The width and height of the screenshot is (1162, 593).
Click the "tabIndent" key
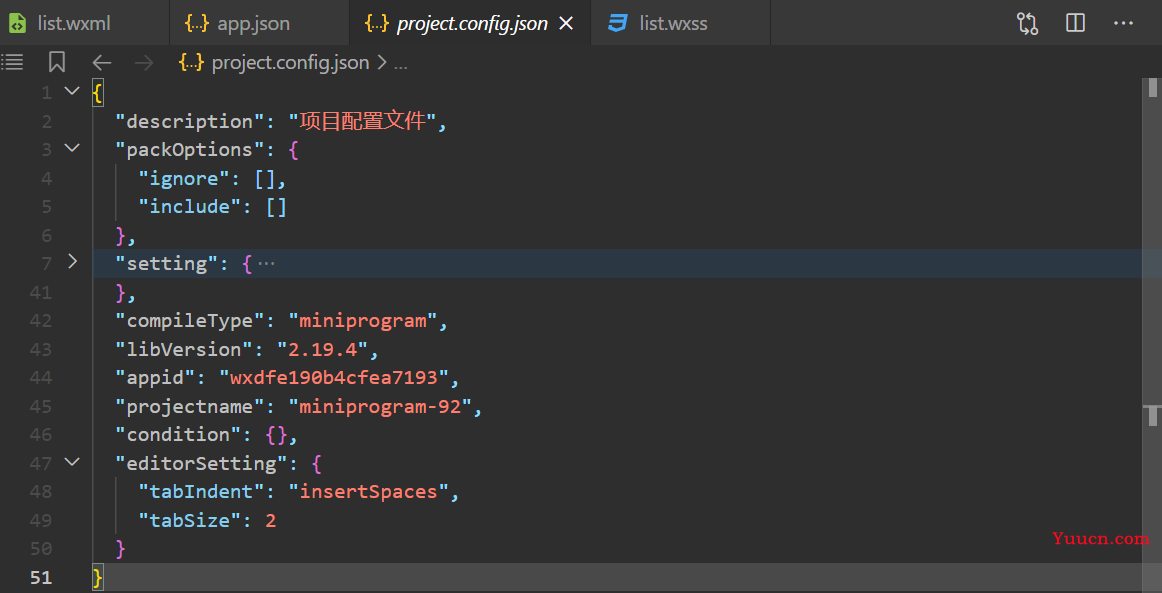[x=202, y=491]
